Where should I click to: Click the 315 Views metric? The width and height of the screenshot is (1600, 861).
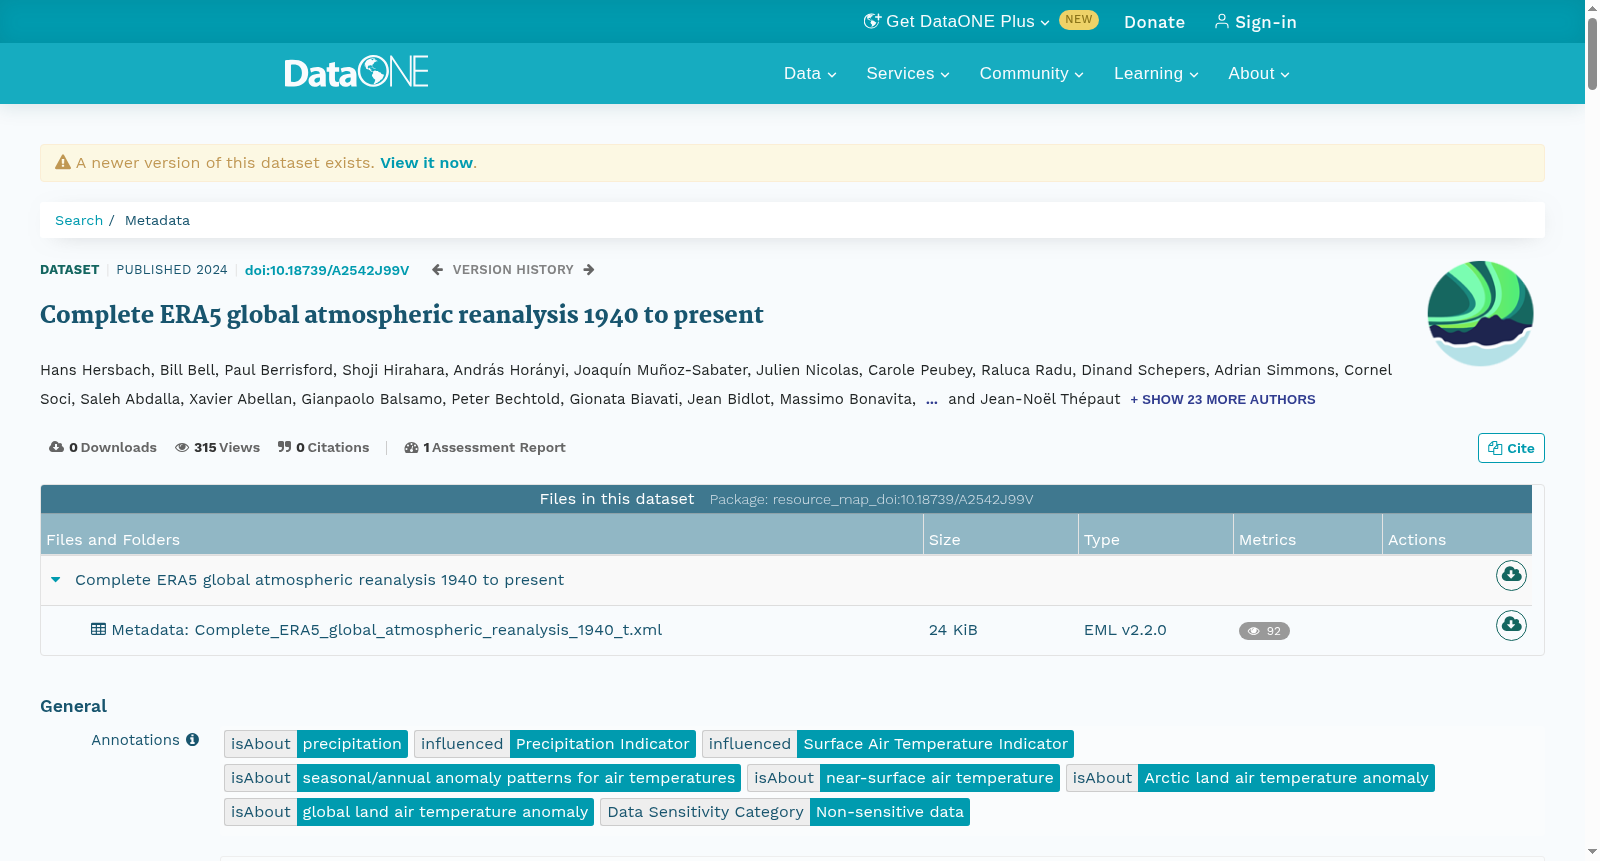tap(217, 448)
